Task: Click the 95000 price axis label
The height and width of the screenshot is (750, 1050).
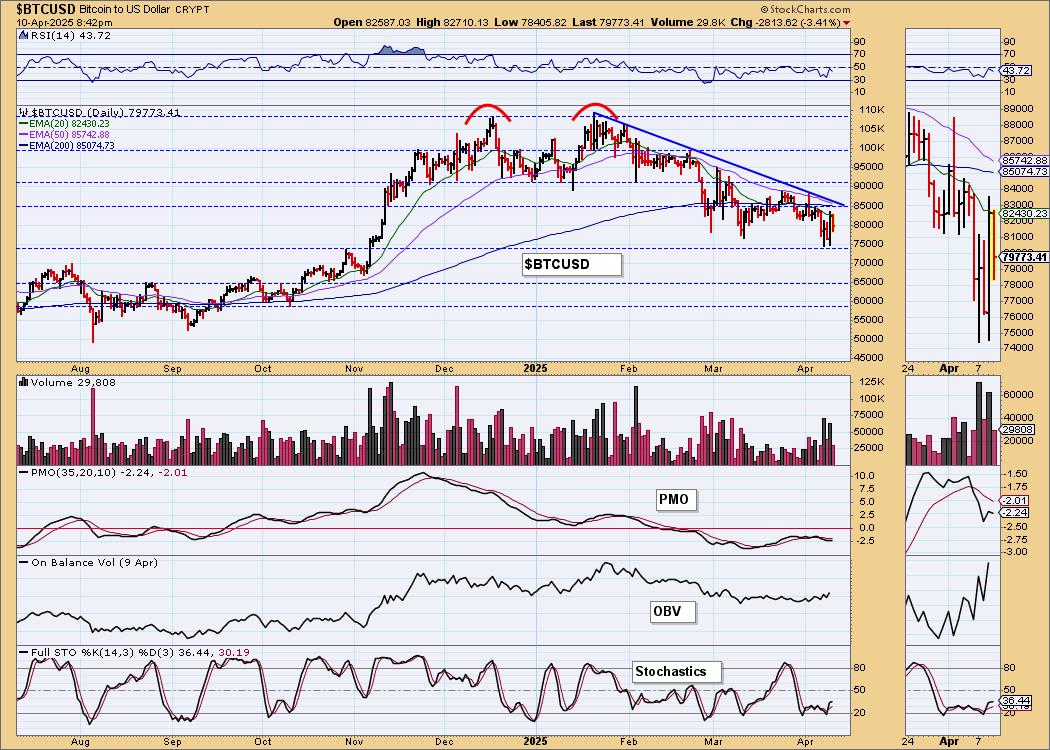Action: pos(869,167)
